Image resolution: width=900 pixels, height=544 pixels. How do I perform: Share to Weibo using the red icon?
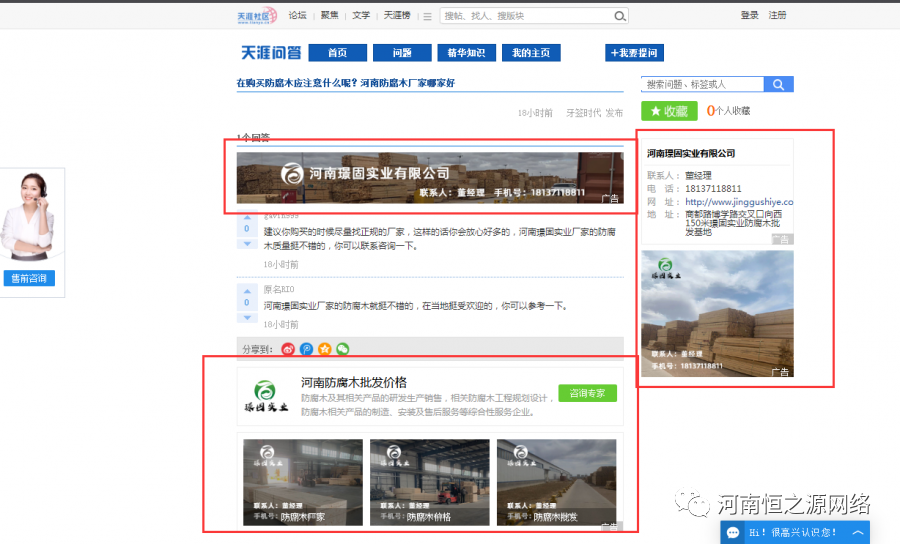[288, 349]
